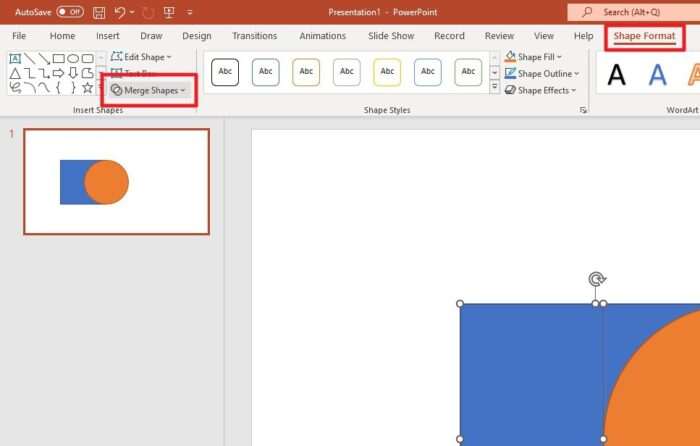
Task: Choose the Oval shape in the gallery
Action: click(x=73, y=58)
